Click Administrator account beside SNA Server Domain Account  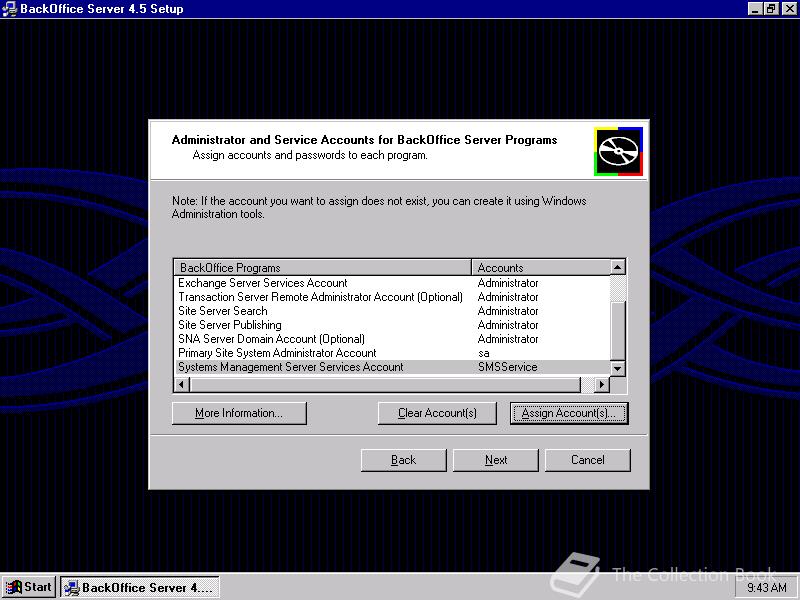point(508,339)
